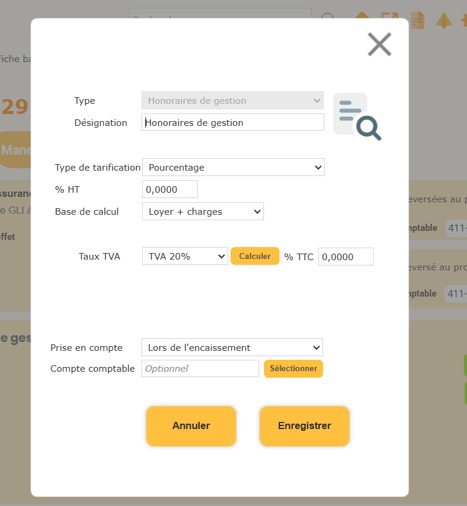Viewport: 467px width, 506px height.
Task: Select the orange document icon in top toolbar
Action: [418, 20]
